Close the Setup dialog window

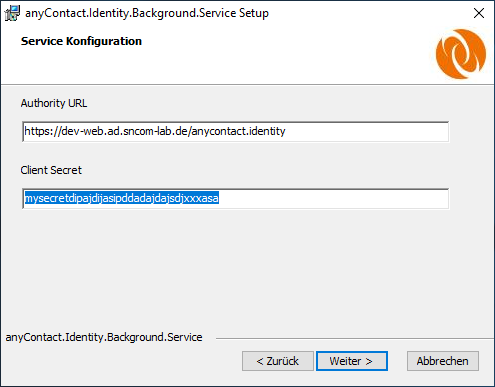(x=479, y=13)
